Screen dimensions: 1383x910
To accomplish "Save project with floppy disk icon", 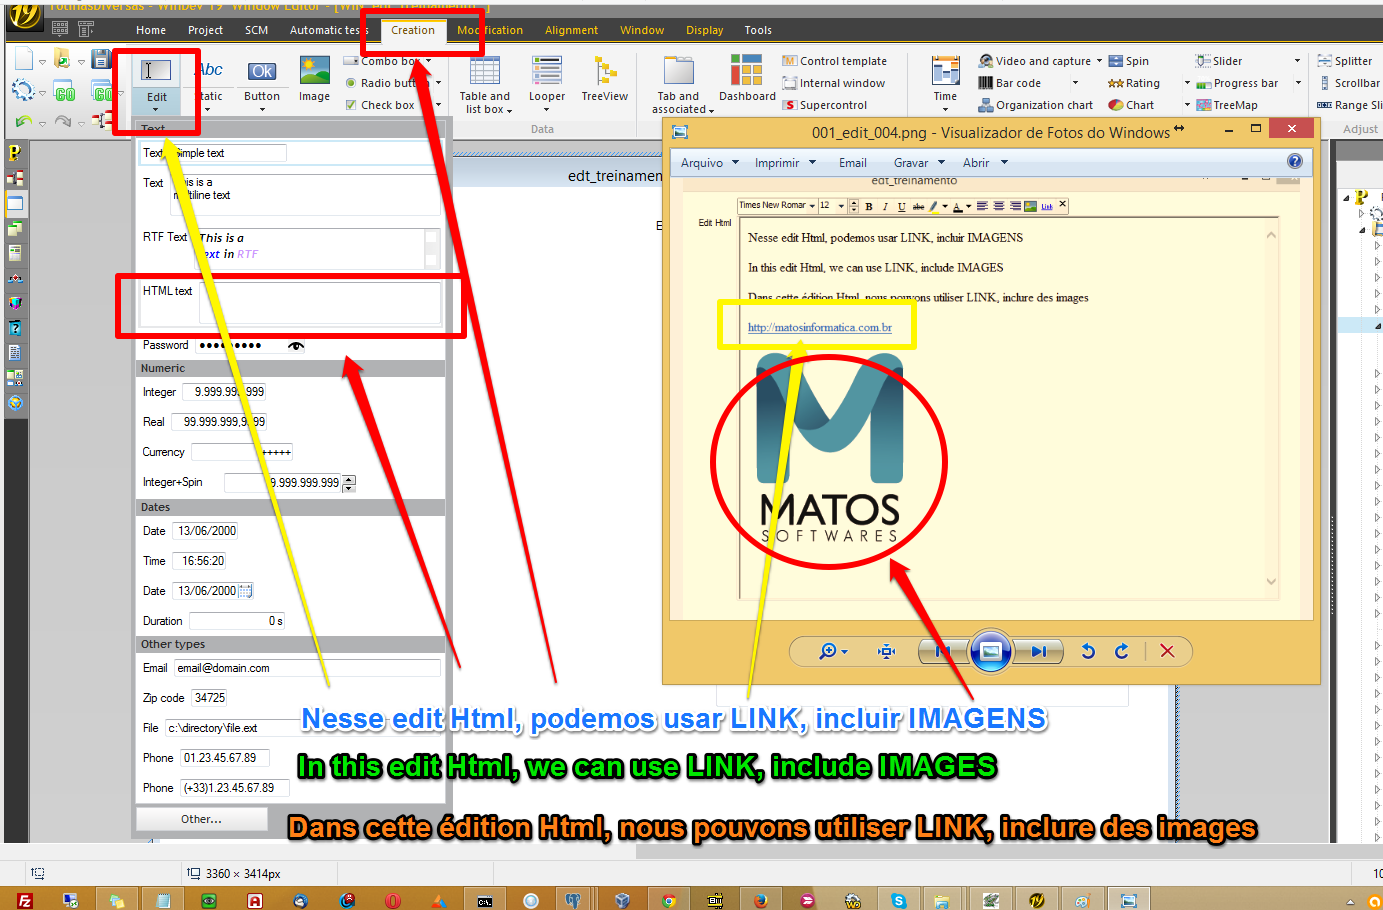I will click(101, 59).
